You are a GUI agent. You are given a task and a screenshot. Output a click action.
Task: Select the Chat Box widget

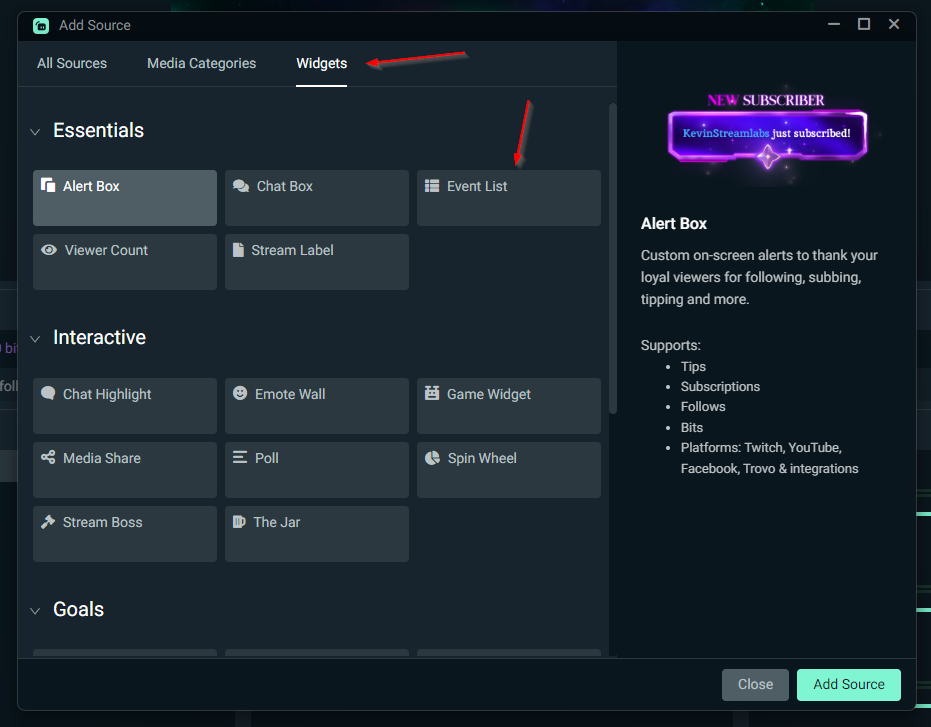[316, 197]
